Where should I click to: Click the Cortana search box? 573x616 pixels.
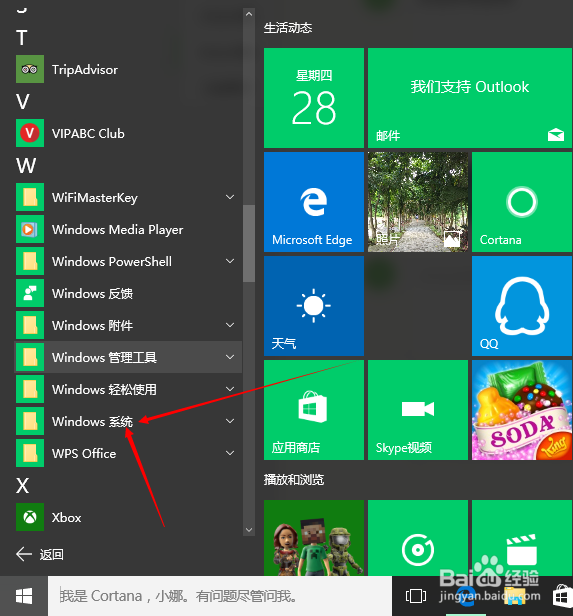point(220,596)
